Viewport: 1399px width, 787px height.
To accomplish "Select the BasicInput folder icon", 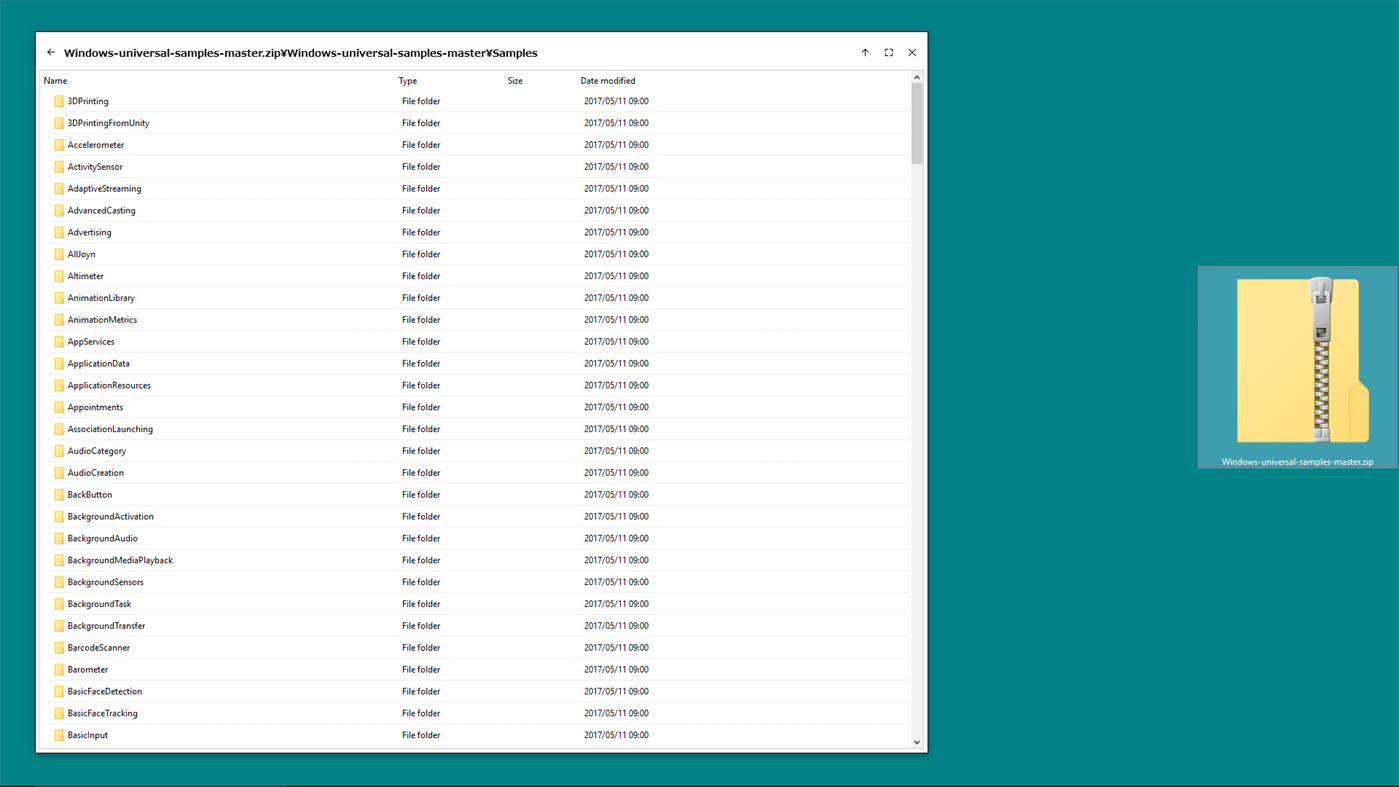I will 59,735.
